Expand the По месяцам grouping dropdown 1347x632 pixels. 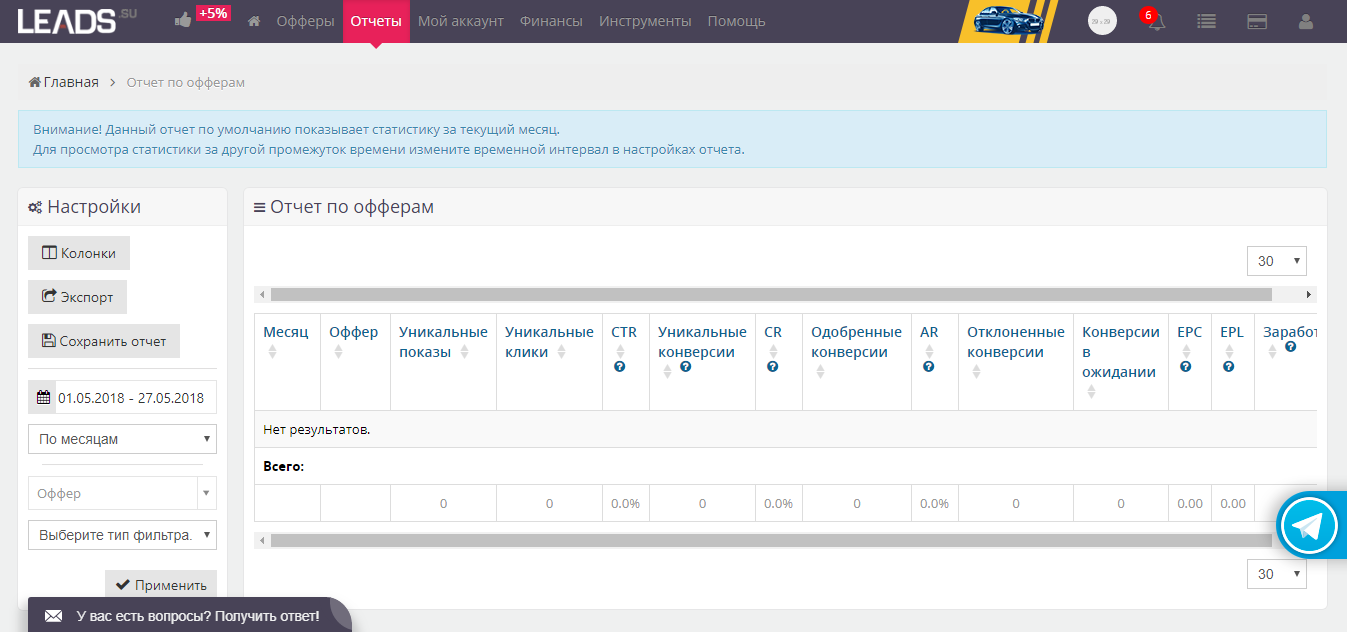122,438
